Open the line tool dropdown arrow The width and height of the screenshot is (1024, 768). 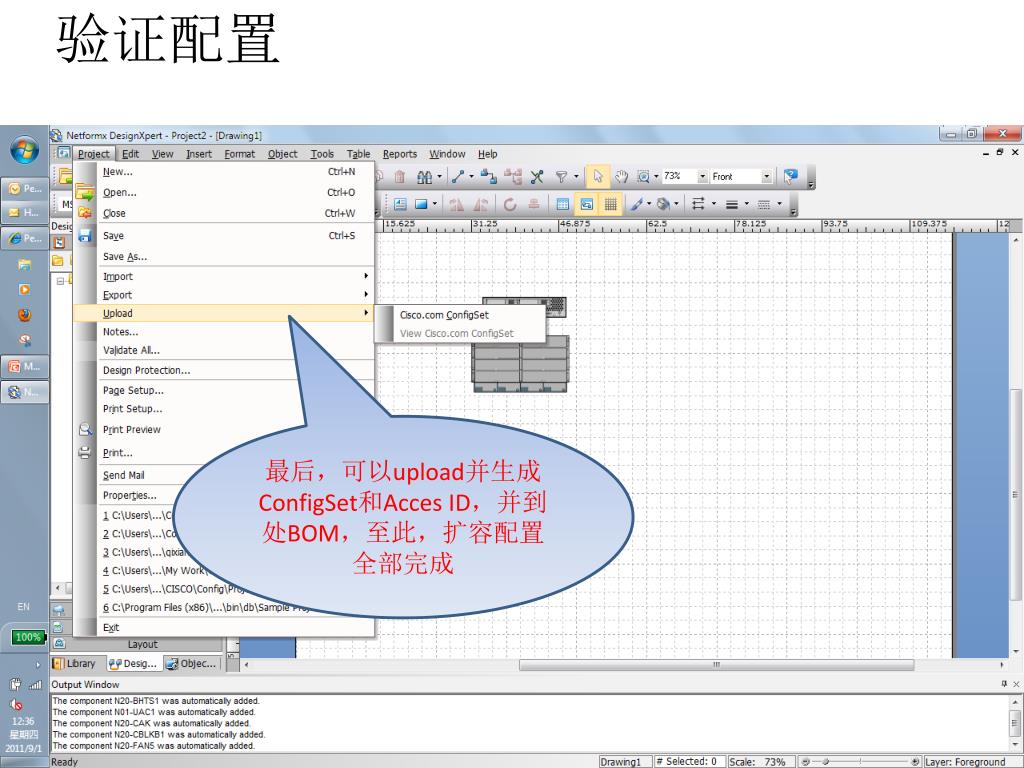[x=471, y=176]
